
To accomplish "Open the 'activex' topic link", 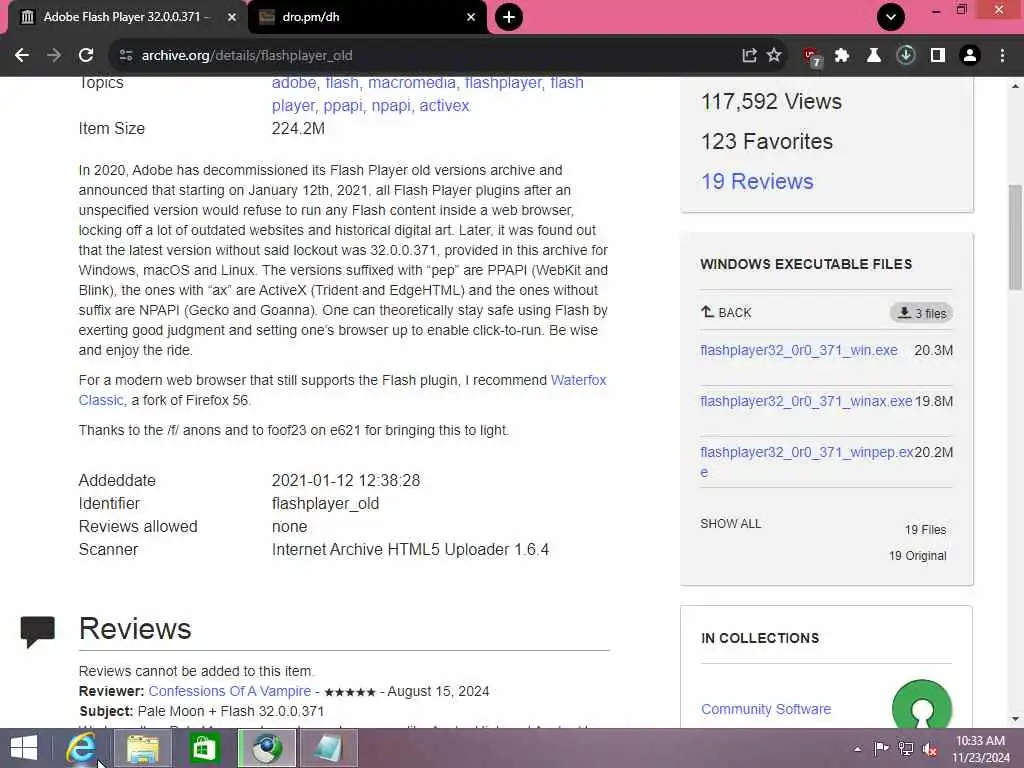I will click(444, 106).
